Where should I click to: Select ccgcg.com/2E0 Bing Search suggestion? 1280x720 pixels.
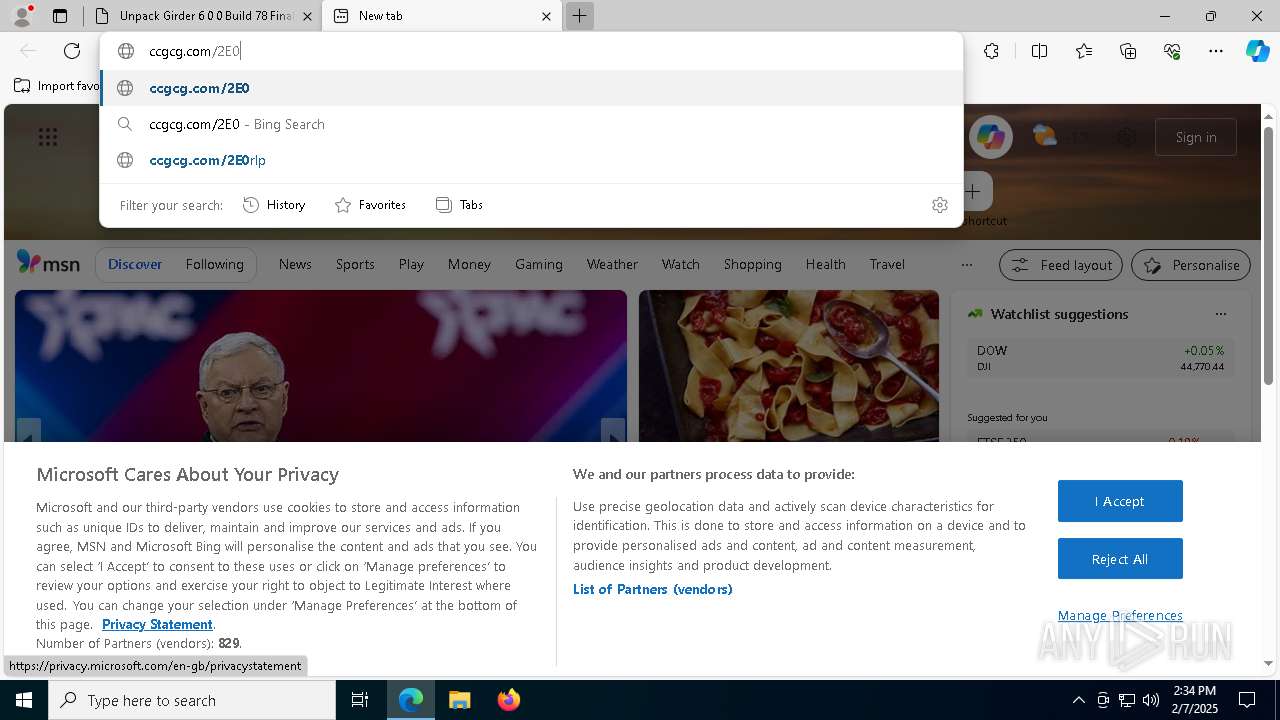[x=531, y=124]
